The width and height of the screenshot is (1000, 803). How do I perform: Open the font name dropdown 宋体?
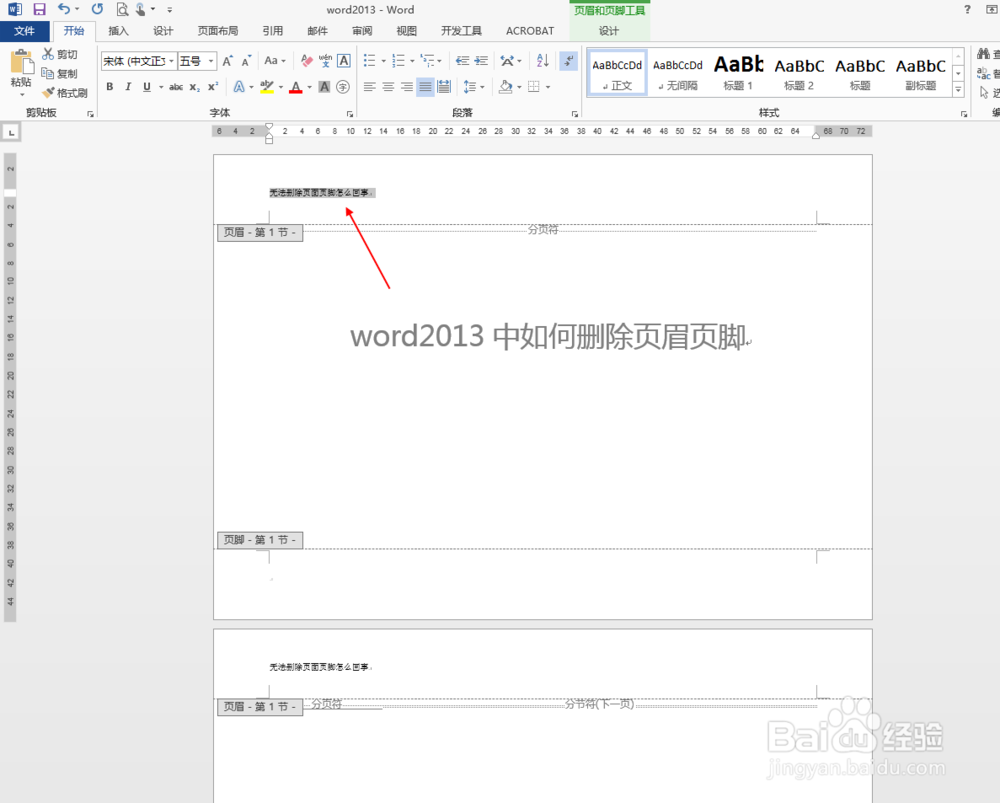pyautogui.click(x=172, y=61)
